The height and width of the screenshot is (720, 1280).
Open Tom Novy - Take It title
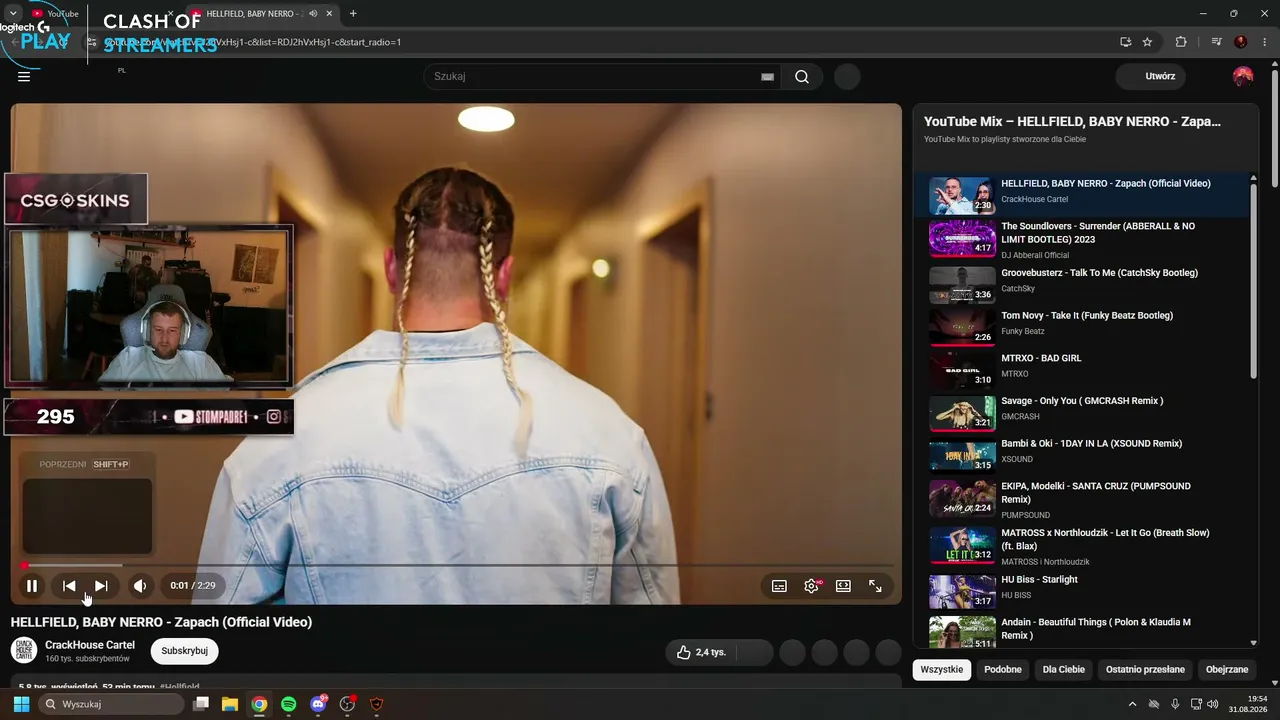[1087, 315]
